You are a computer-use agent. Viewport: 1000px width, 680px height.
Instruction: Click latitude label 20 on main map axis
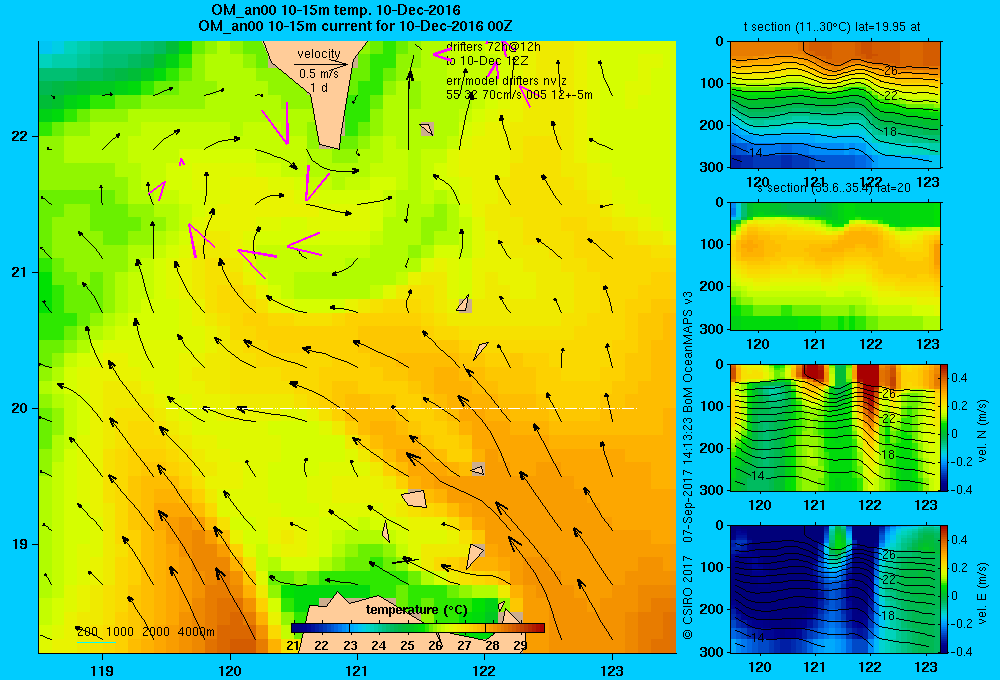click(20, 408)
